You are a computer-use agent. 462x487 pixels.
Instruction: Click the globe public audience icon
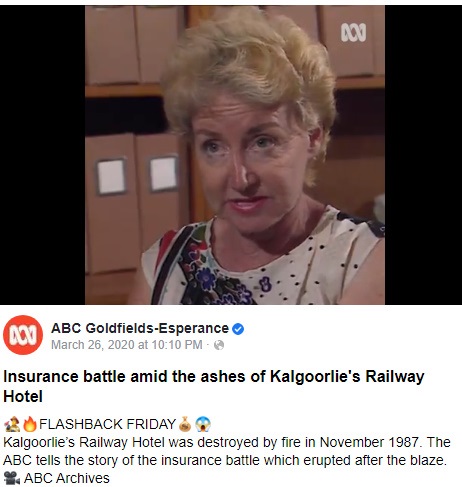(219, 345)
